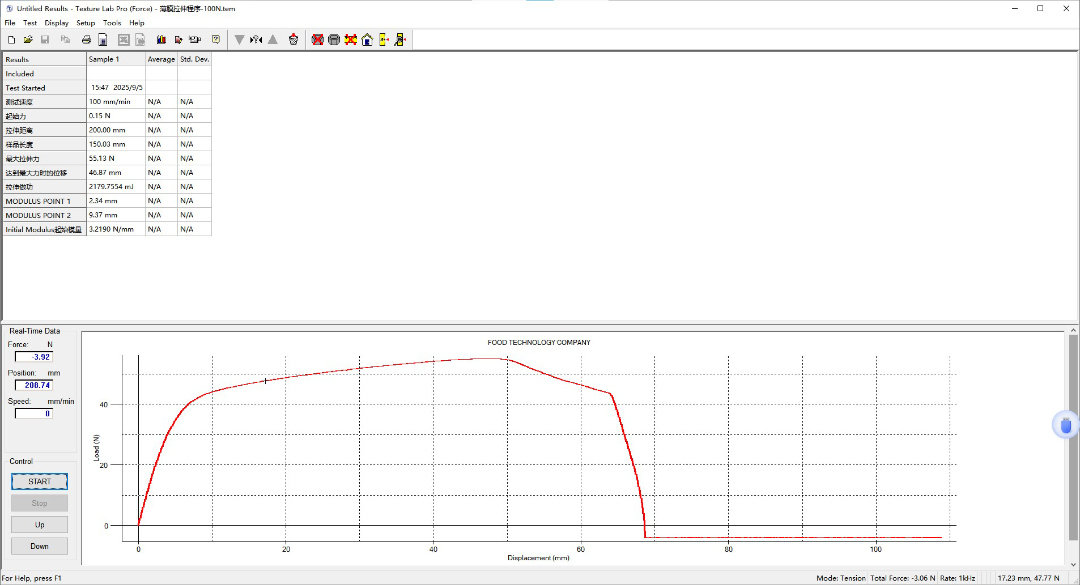Screen dimensions: 1080x585
Task: Click the 2179.7554 mJ value cell
Action: (116, 187)
